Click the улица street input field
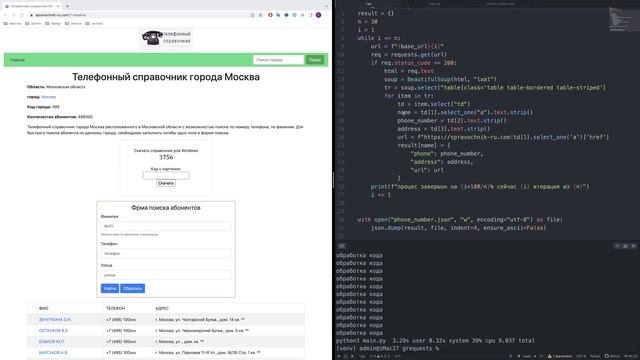 [166, 275]
